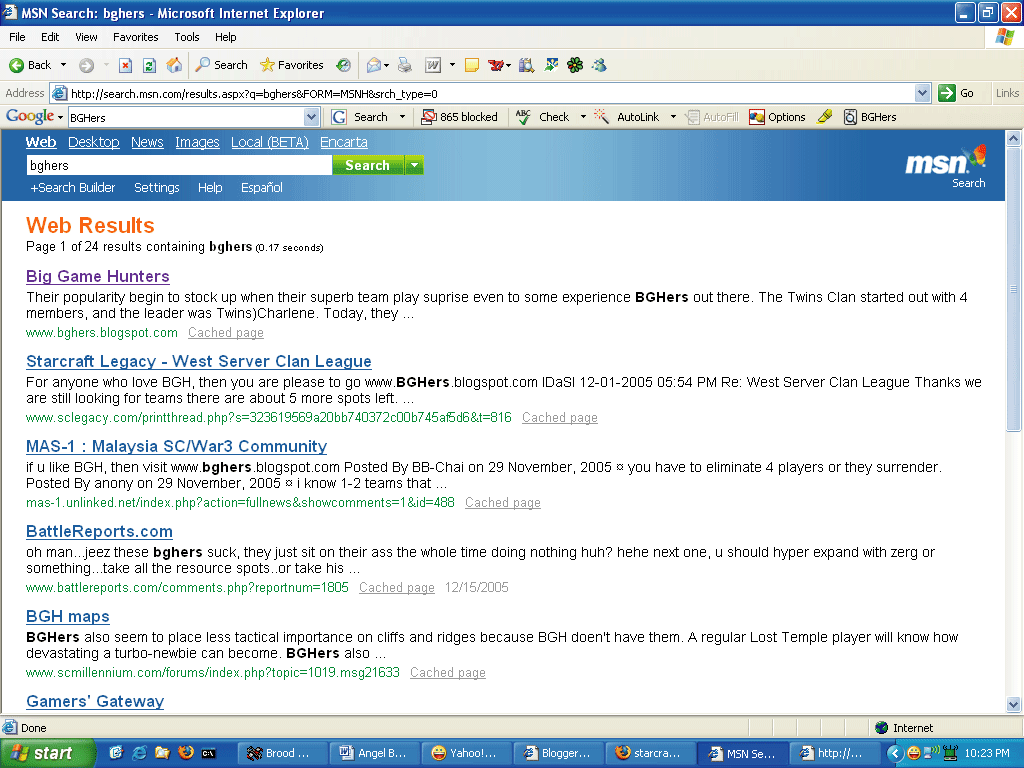Open the Mail icon dropdown arrow
The image size is (1024, 768).
pyautogui.click(x=387, y=65)
